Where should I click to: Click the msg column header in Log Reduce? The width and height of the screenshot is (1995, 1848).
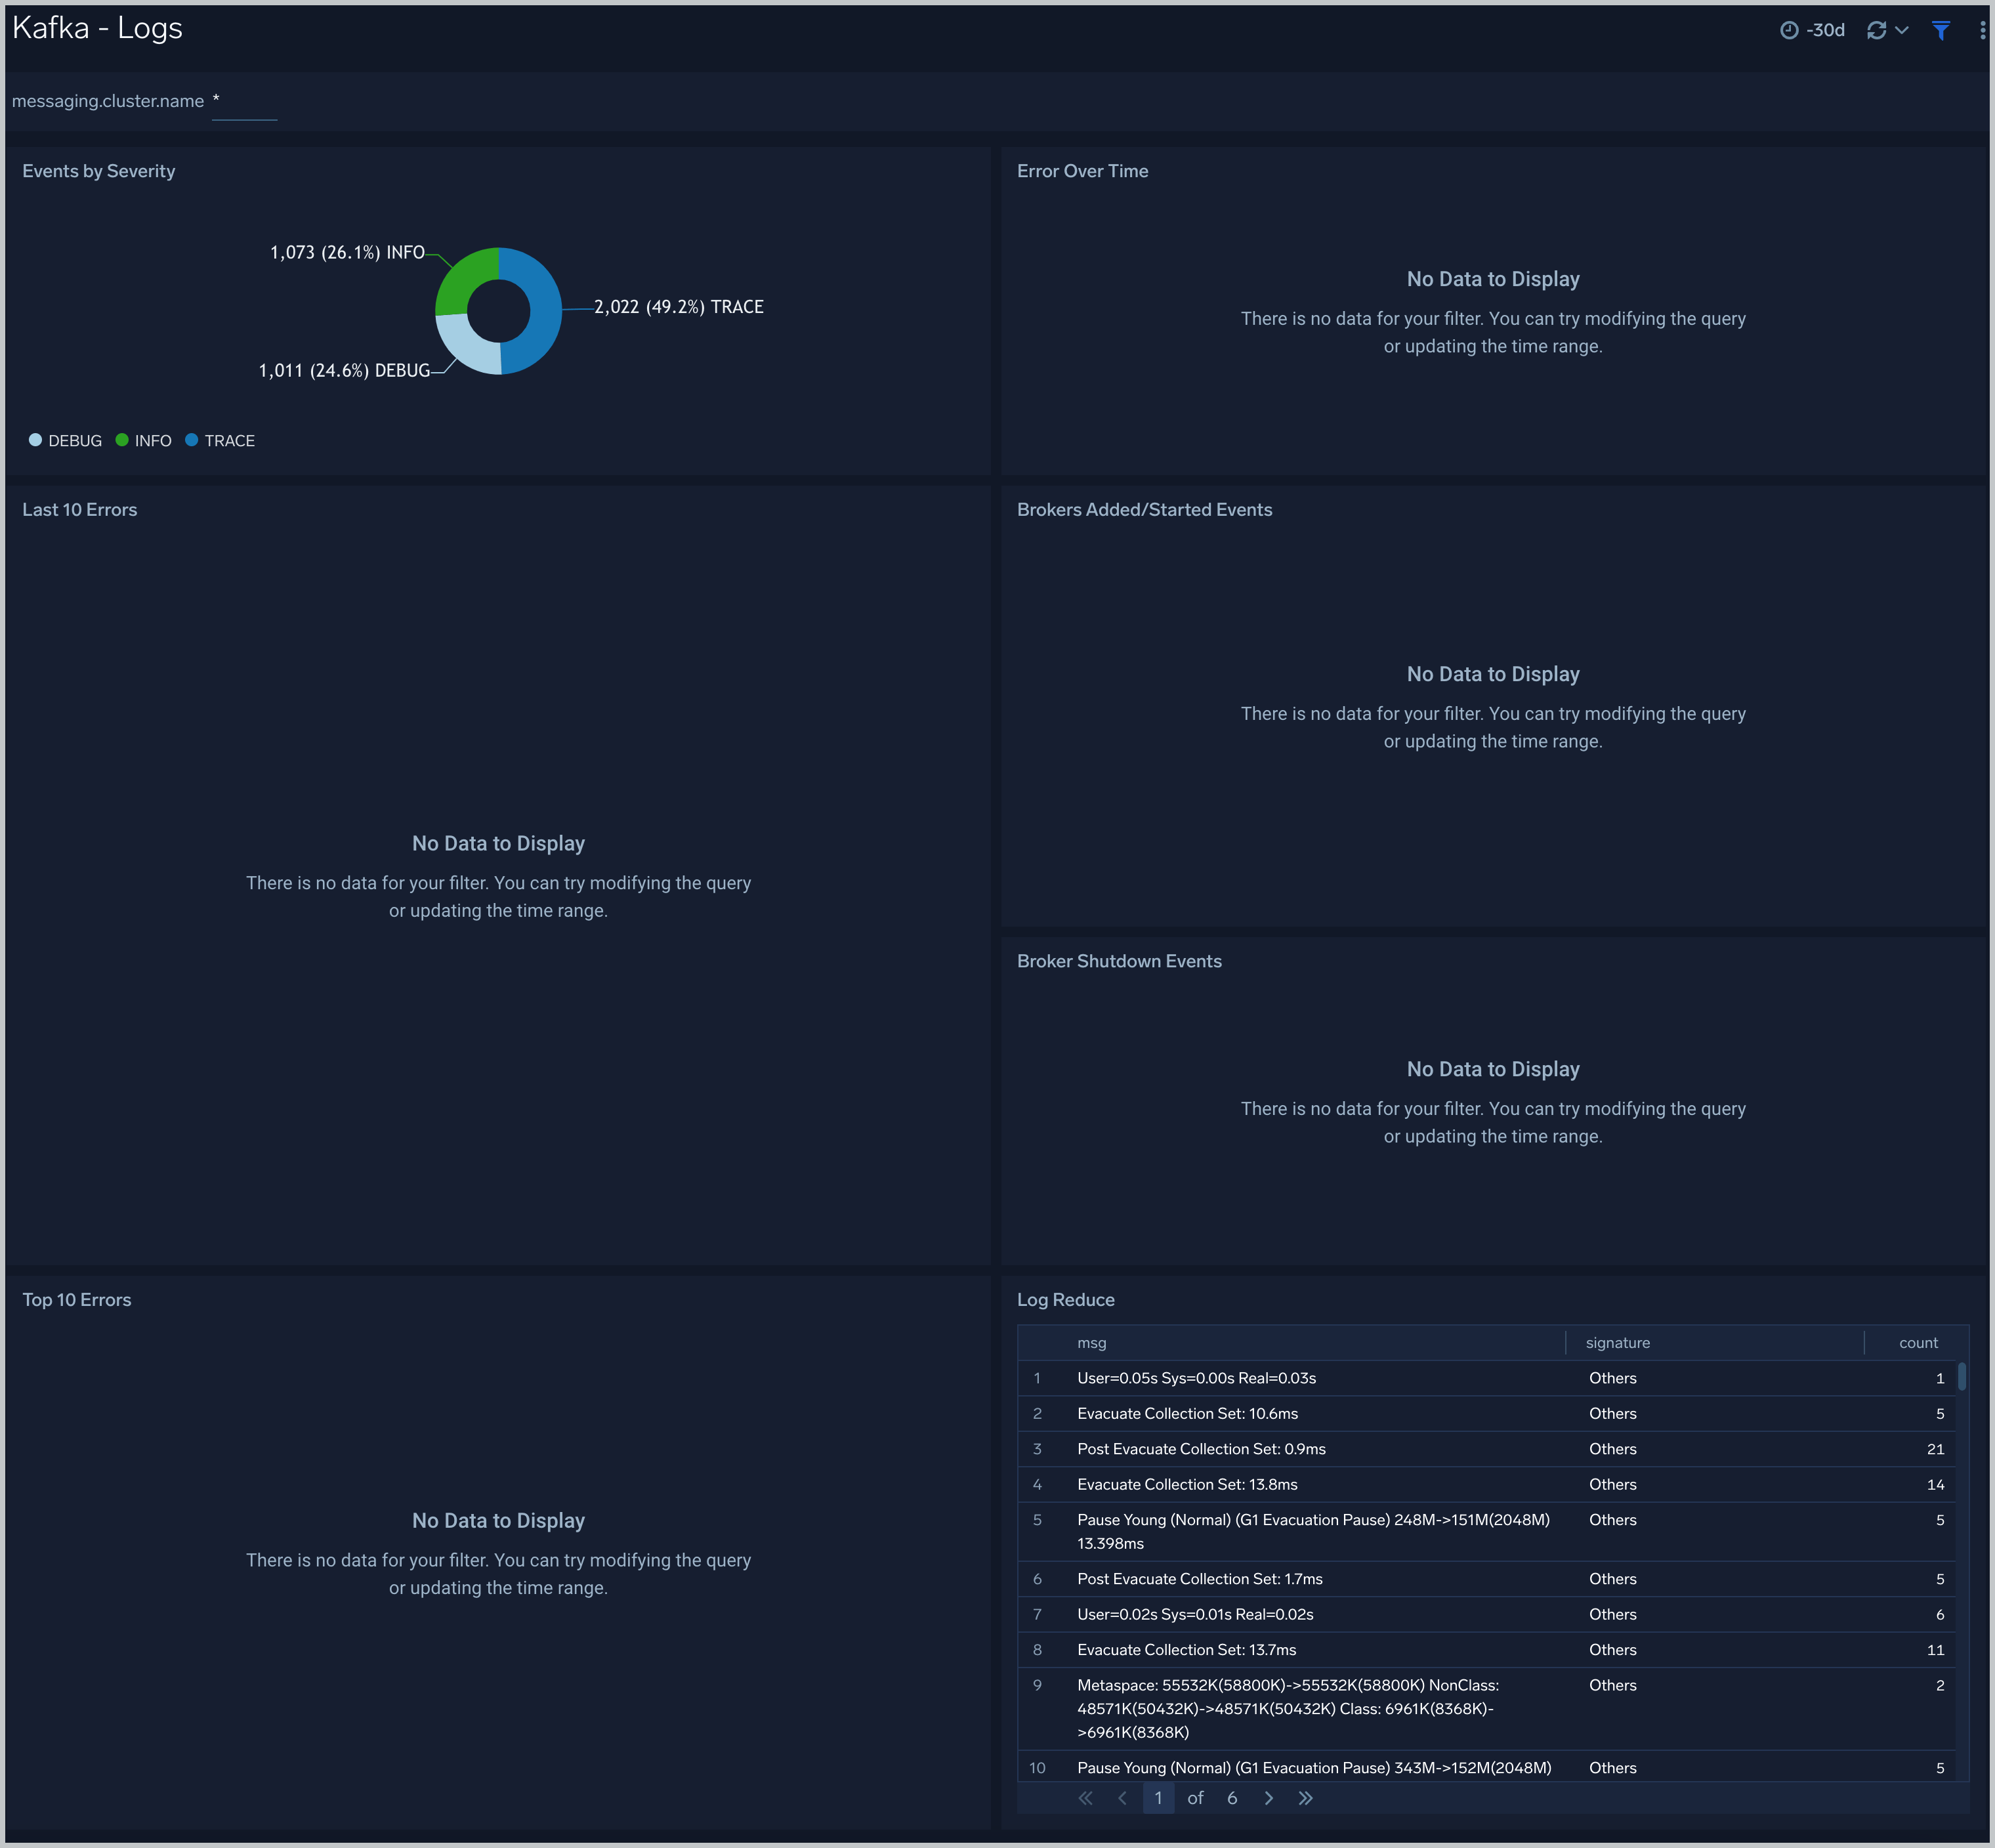(1092, 1343)
